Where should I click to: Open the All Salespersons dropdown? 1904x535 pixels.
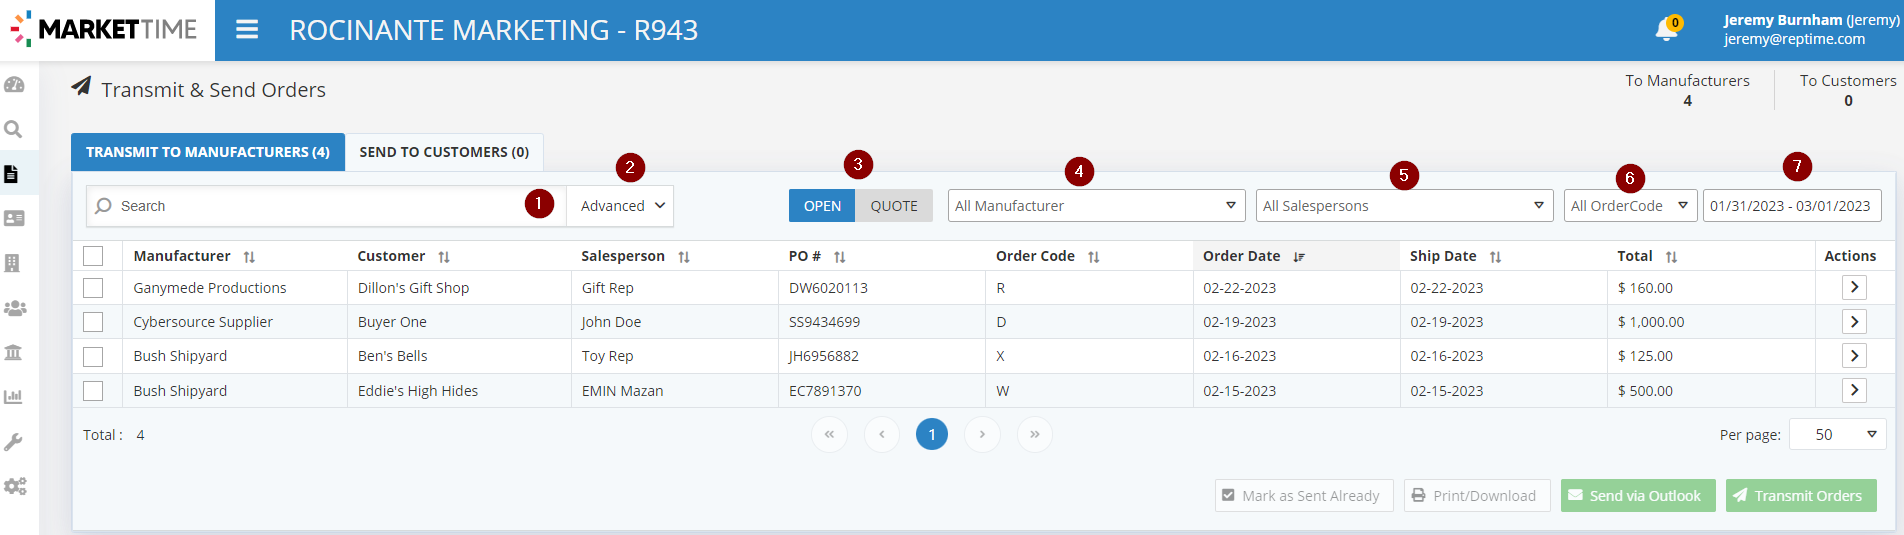tap(1404, 206)
